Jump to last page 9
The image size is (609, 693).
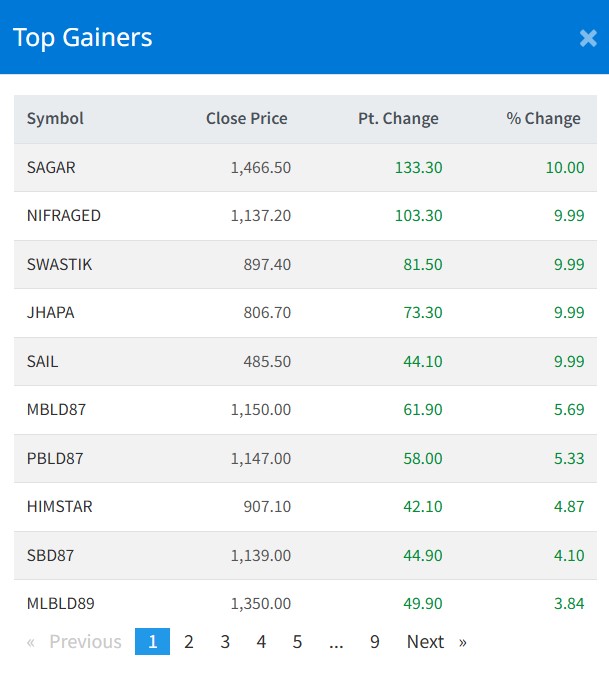(374, 642)
